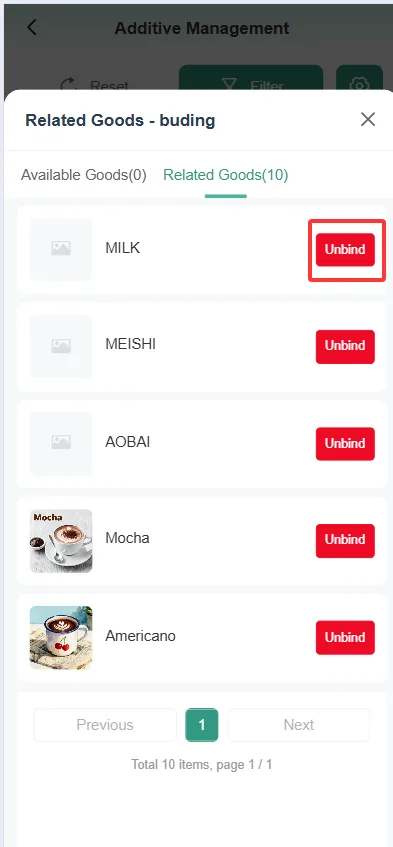Unbind the Mocha item

click(345, 540)
